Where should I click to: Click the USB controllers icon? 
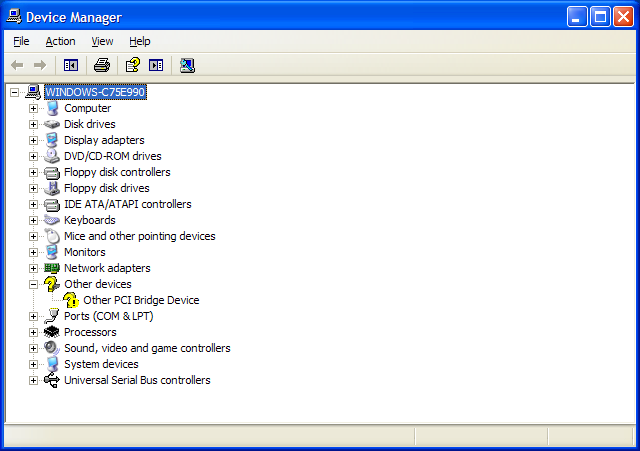pos(52,380)
